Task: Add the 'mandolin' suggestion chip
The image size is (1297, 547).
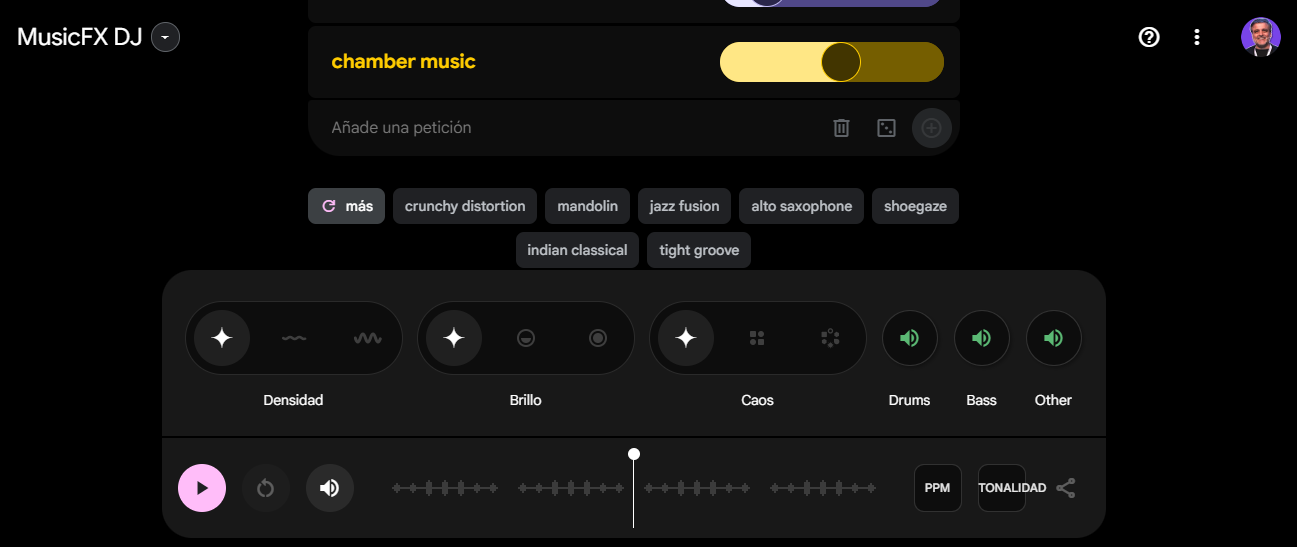Action: pos(588,206)
